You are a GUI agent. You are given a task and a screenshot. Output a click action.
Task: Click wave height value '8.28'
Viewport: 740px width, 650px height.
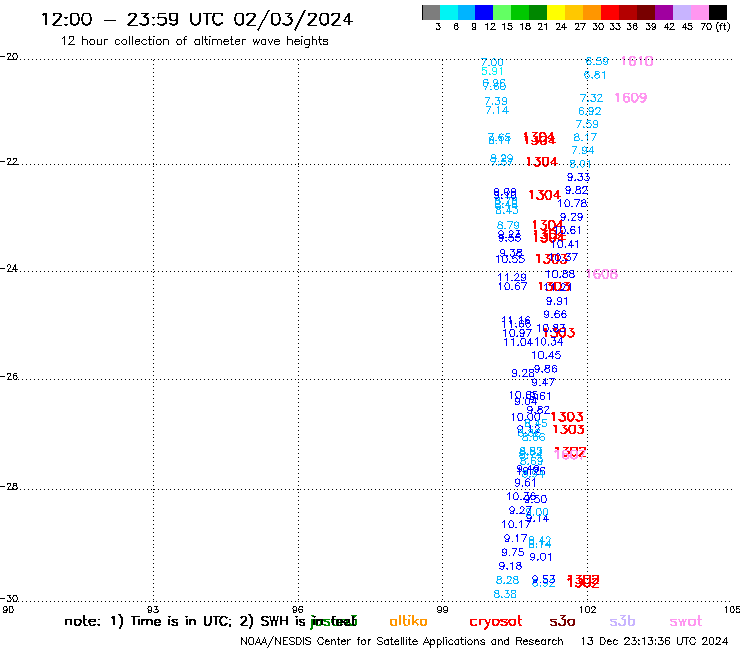coord(507,580)
